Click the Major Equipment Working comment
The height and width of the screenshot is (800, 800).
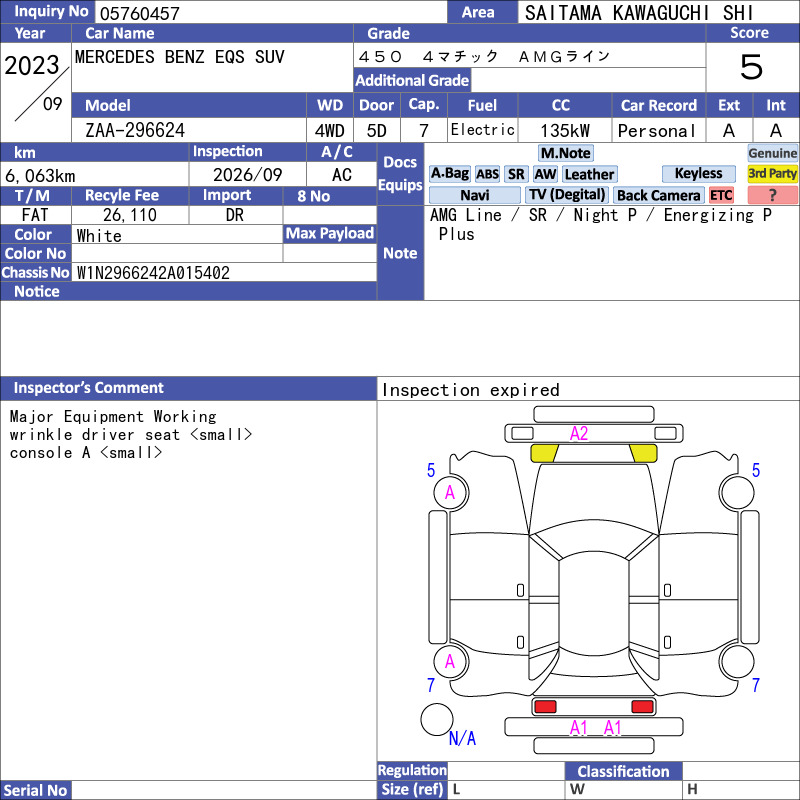113,416
